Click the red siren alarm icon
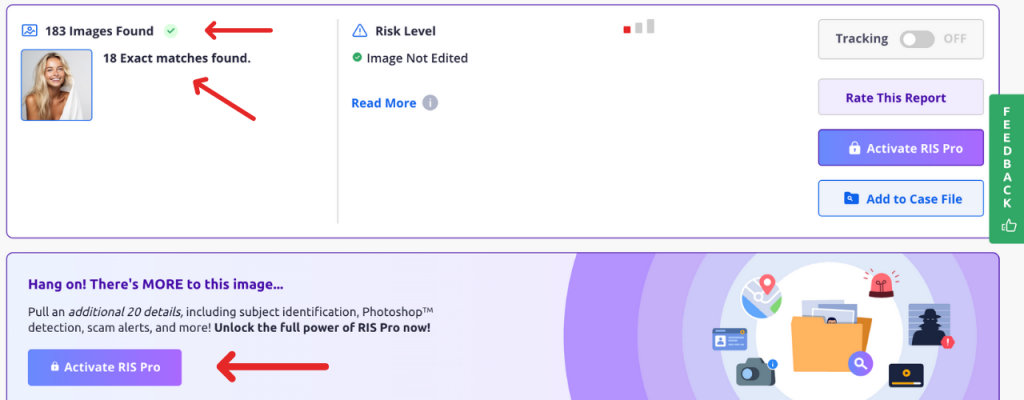Screen dimensions: 1024x400 [882, 284]
